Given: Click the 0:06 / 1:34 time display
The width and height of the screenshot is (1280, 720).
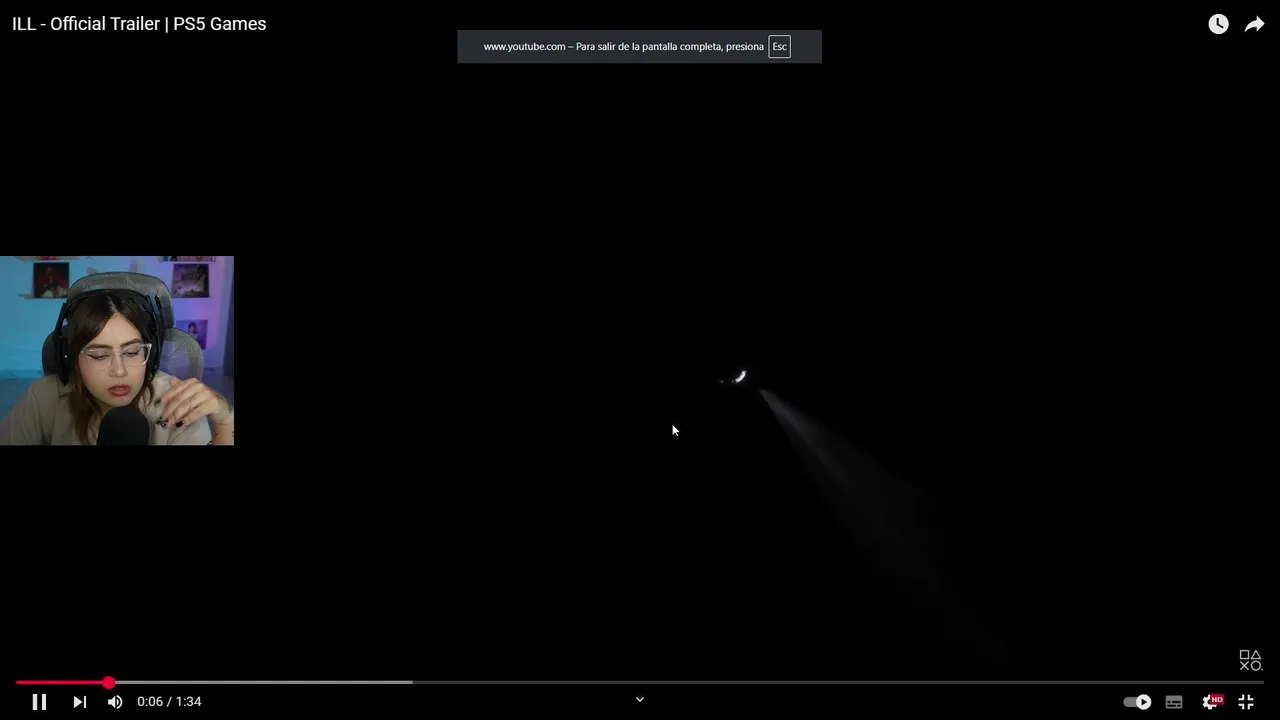Looking at the screenshot, I should pyautogui.click(x=169, y=702).
